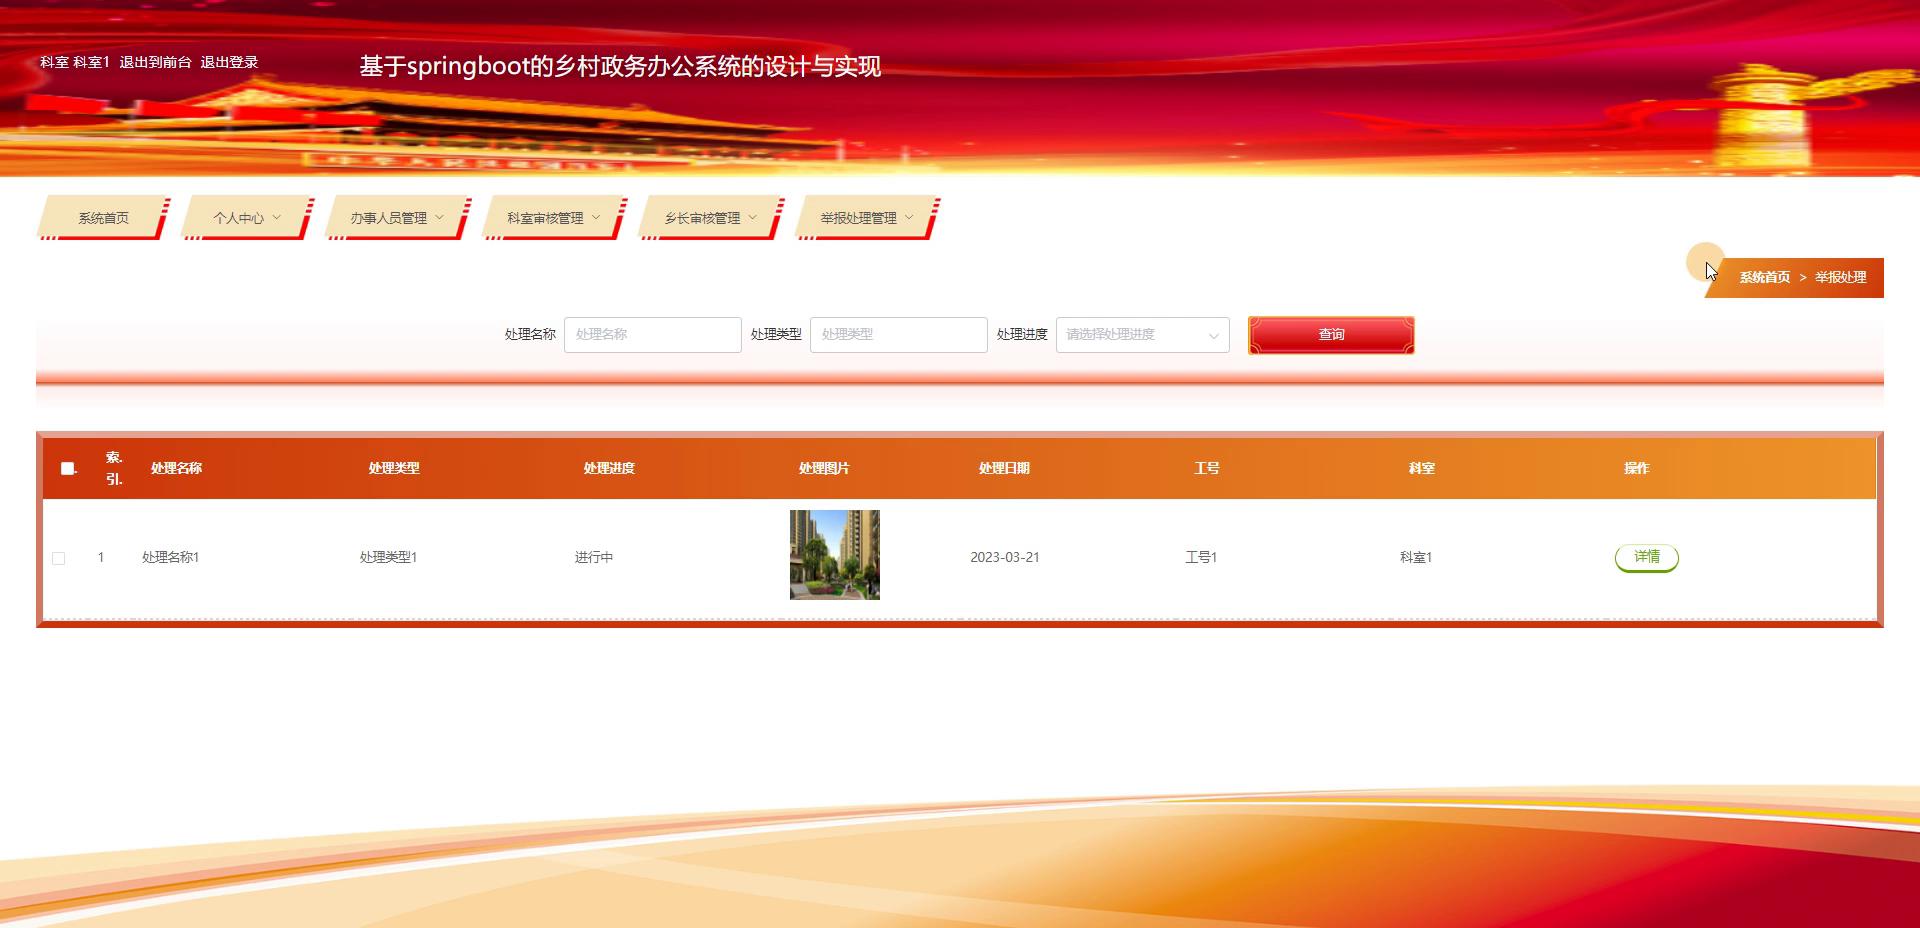Expand the 办事人员管理 chevron arrow
The height and width of the screenshot is (928, 1920).
pyautogui.click(x=439, y=218)
